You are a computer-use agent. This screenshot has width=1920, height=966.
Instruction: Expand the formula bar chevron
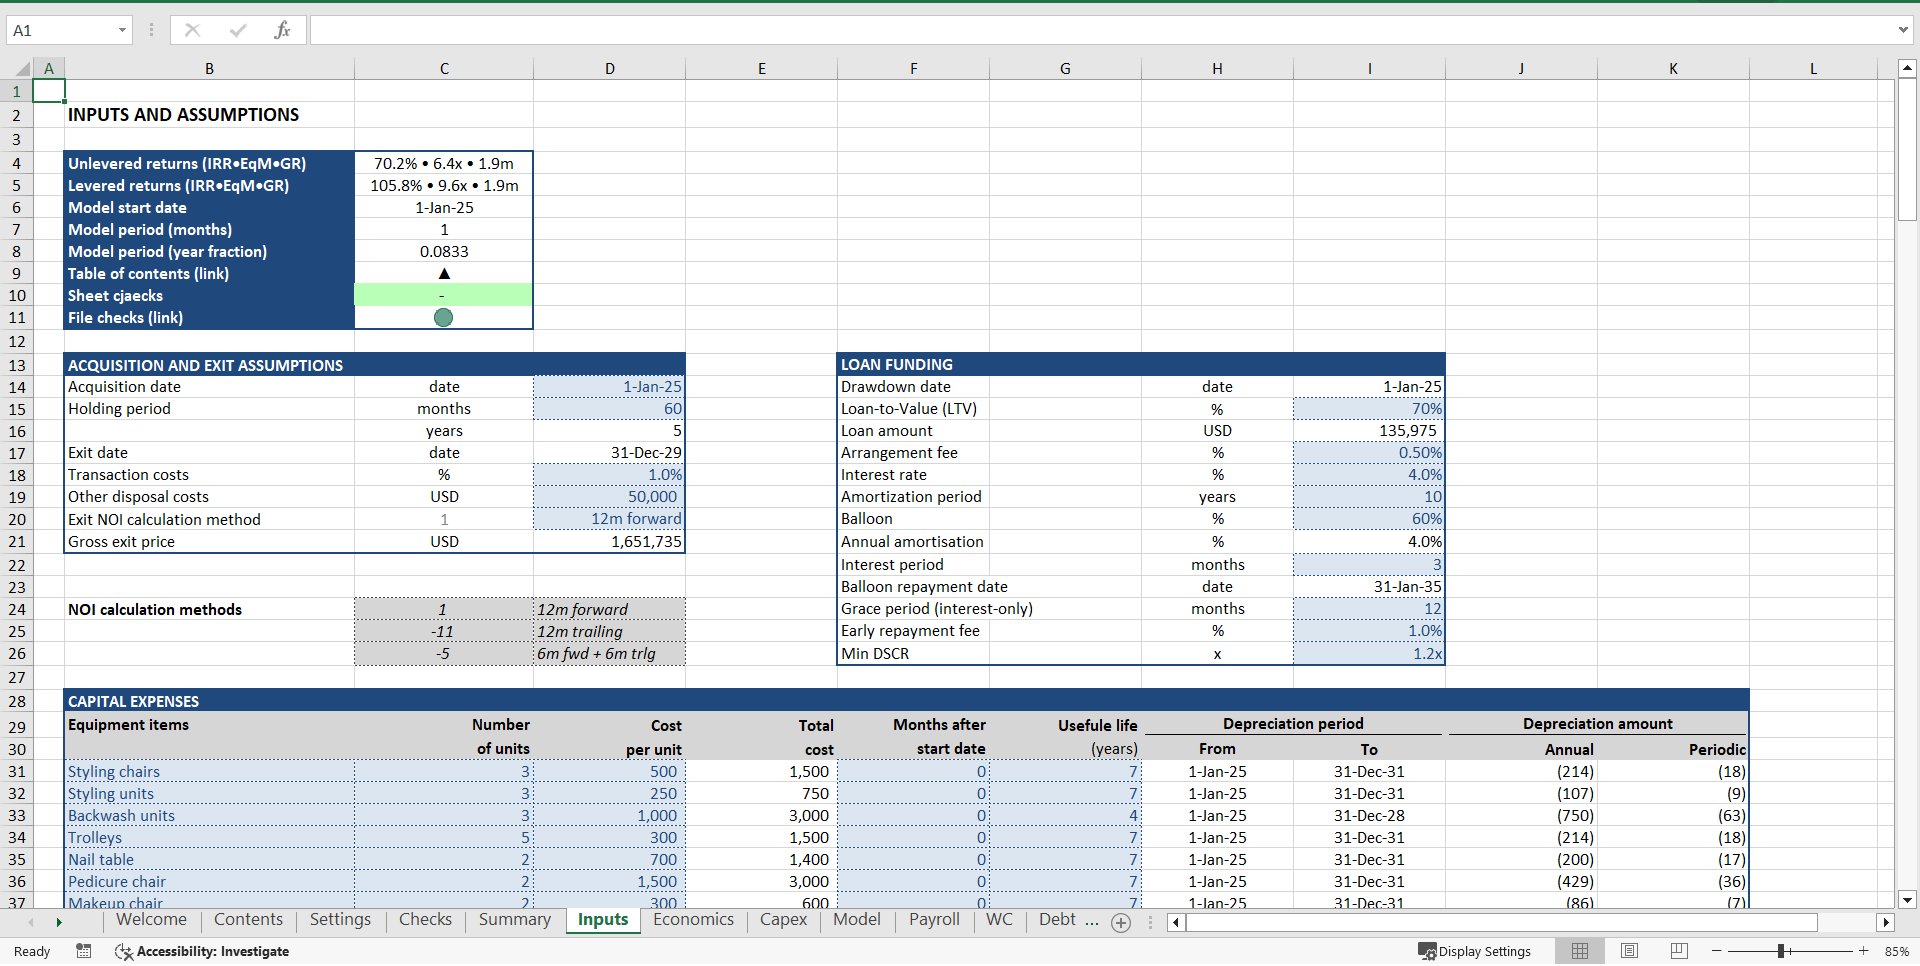pyautogui.click(x=1902, y=30)
